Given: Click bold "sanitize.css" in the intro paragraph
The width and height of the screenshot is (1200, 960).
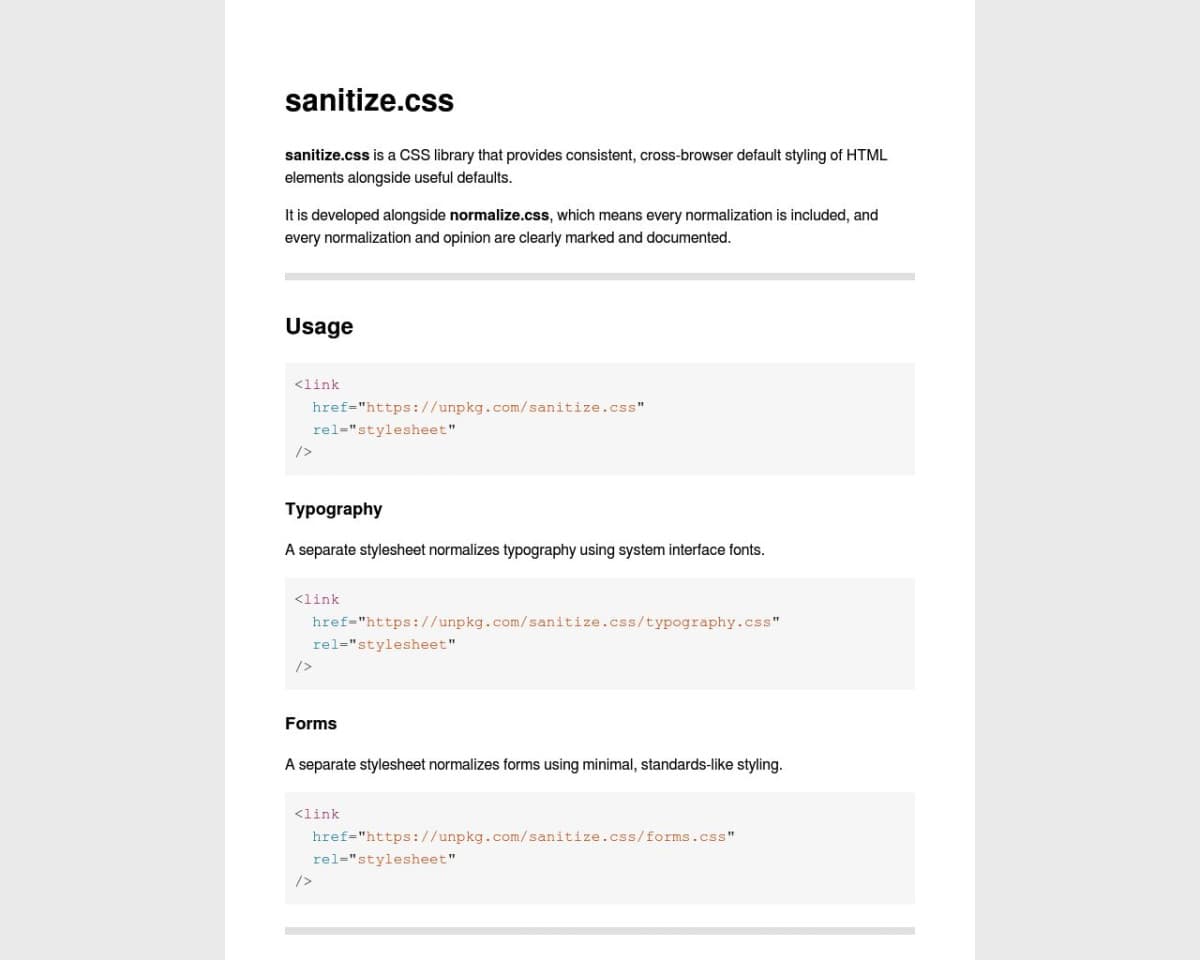Looking at the screenshot, I should [x=327, y=155].
